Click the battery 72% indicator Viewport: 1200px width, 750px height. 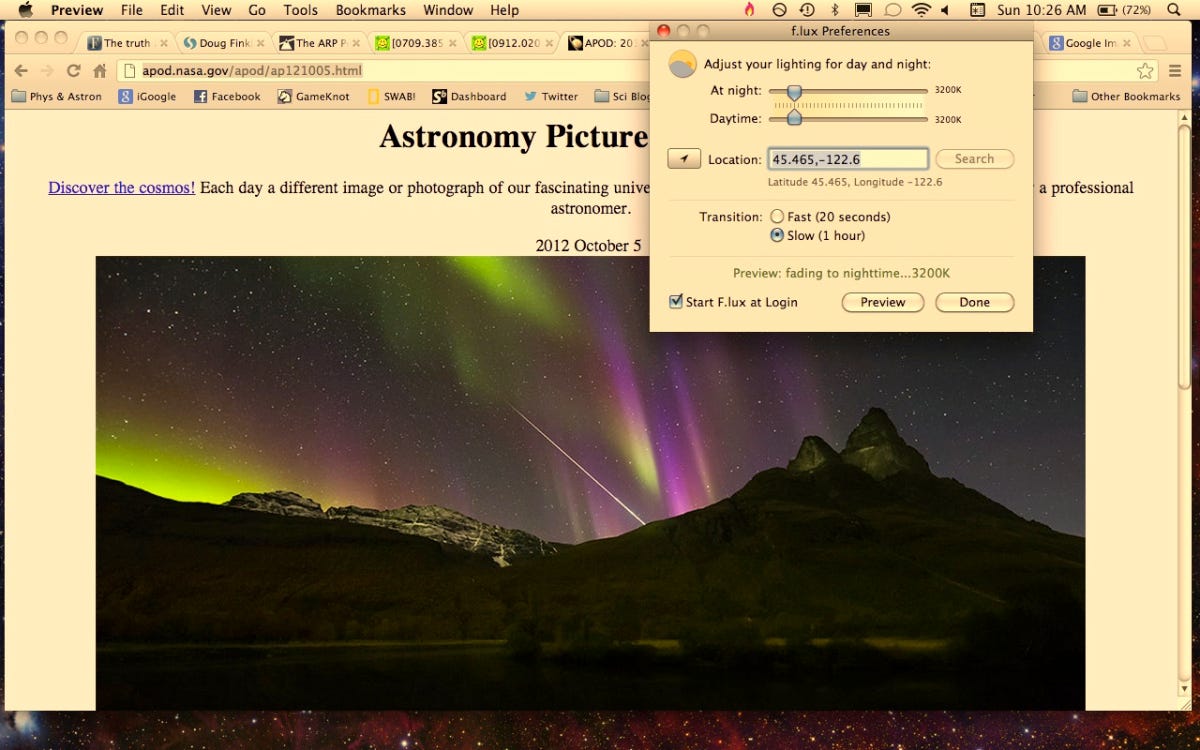[1124, 10]
